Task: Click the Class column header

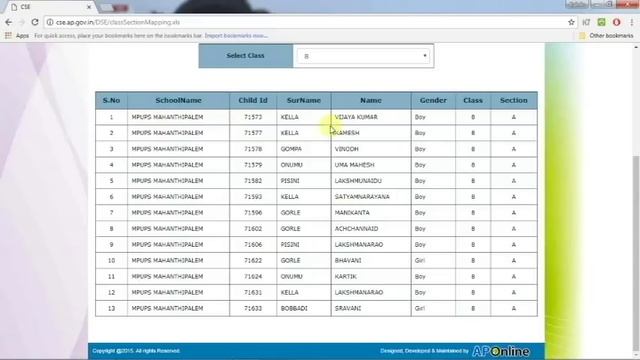Action: (x=473, y=100)
